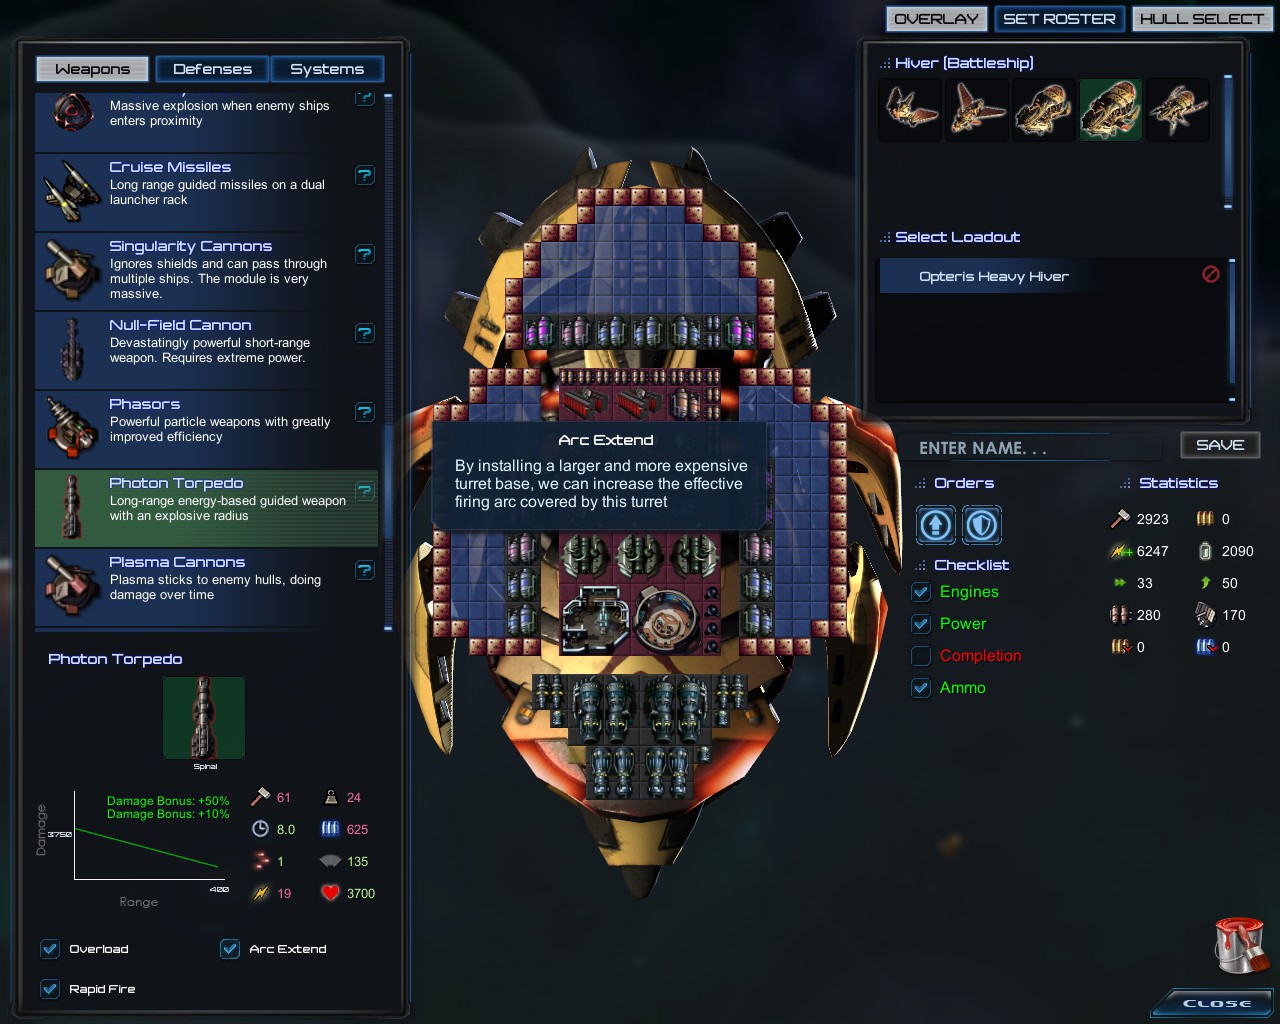Image resolution: width=1280 pixels, height=1024 pixels.
Task: Show info for Null-Field Cannon
Action: point(365,333)
